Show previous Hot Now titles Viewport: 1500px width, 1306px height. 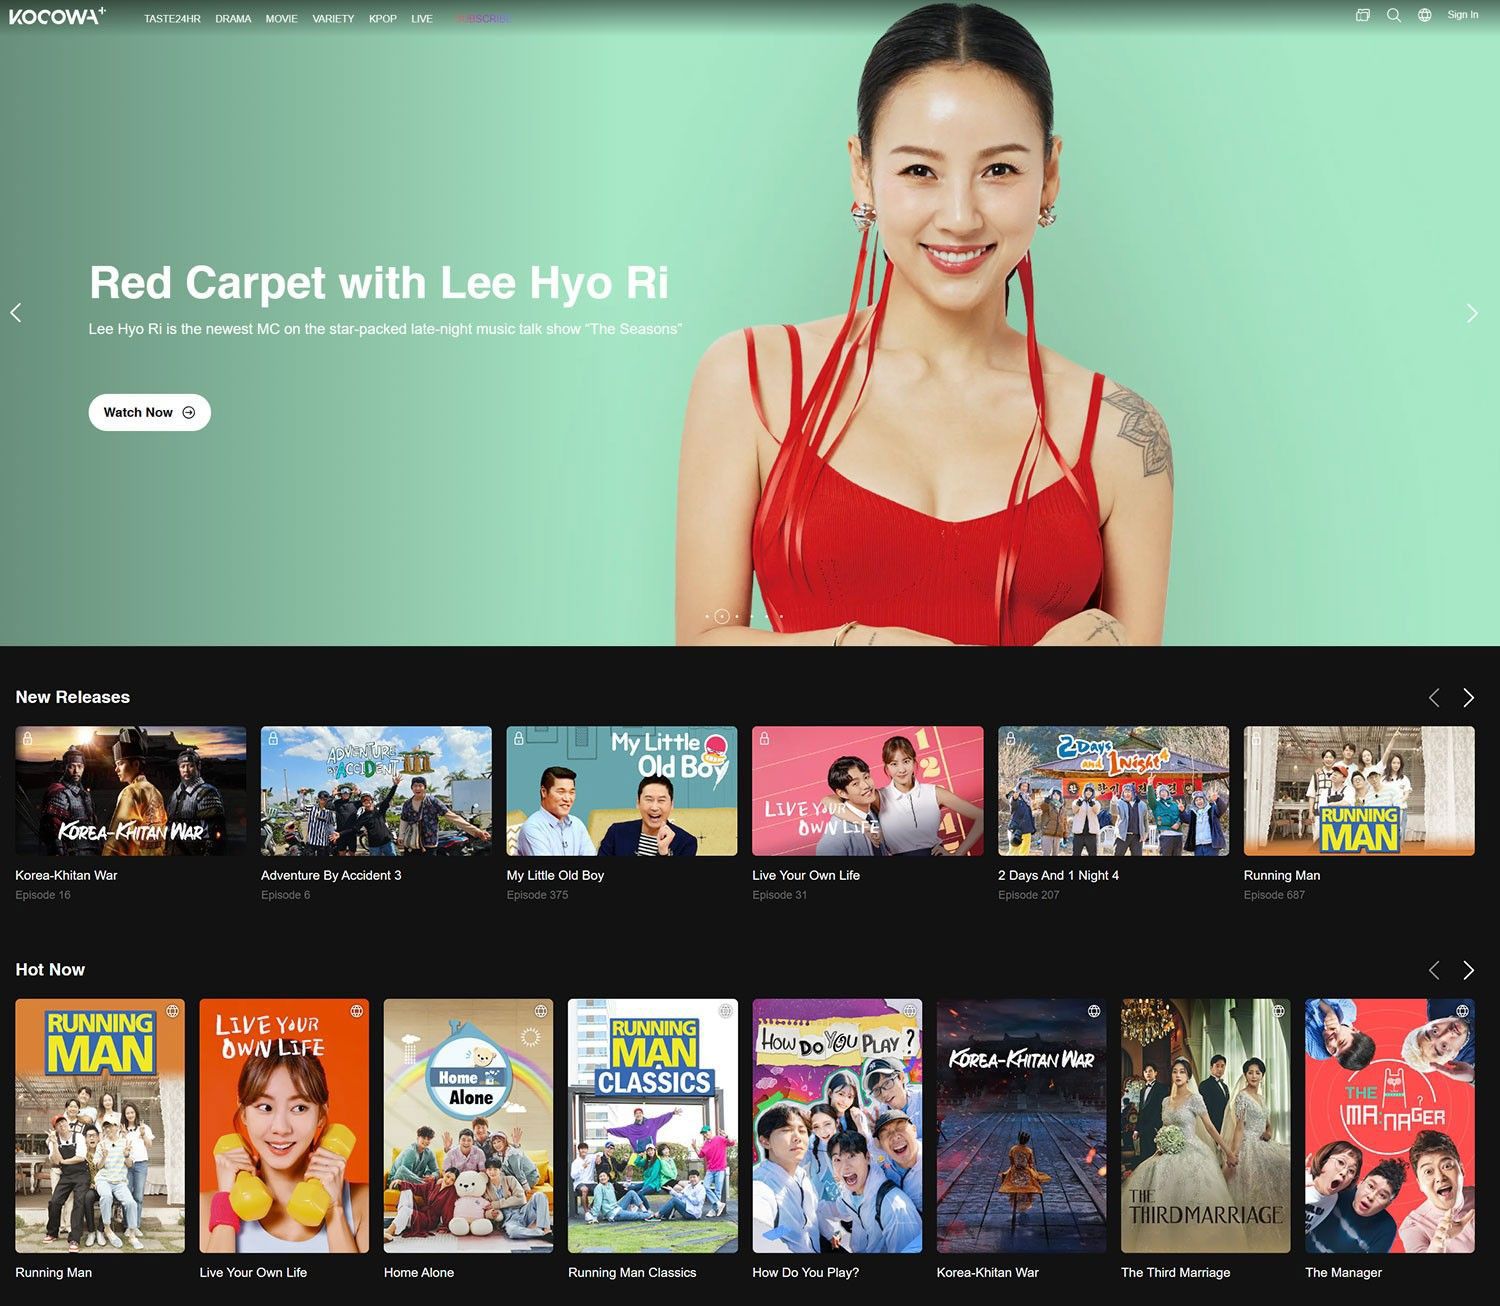tap(1434, 970)
